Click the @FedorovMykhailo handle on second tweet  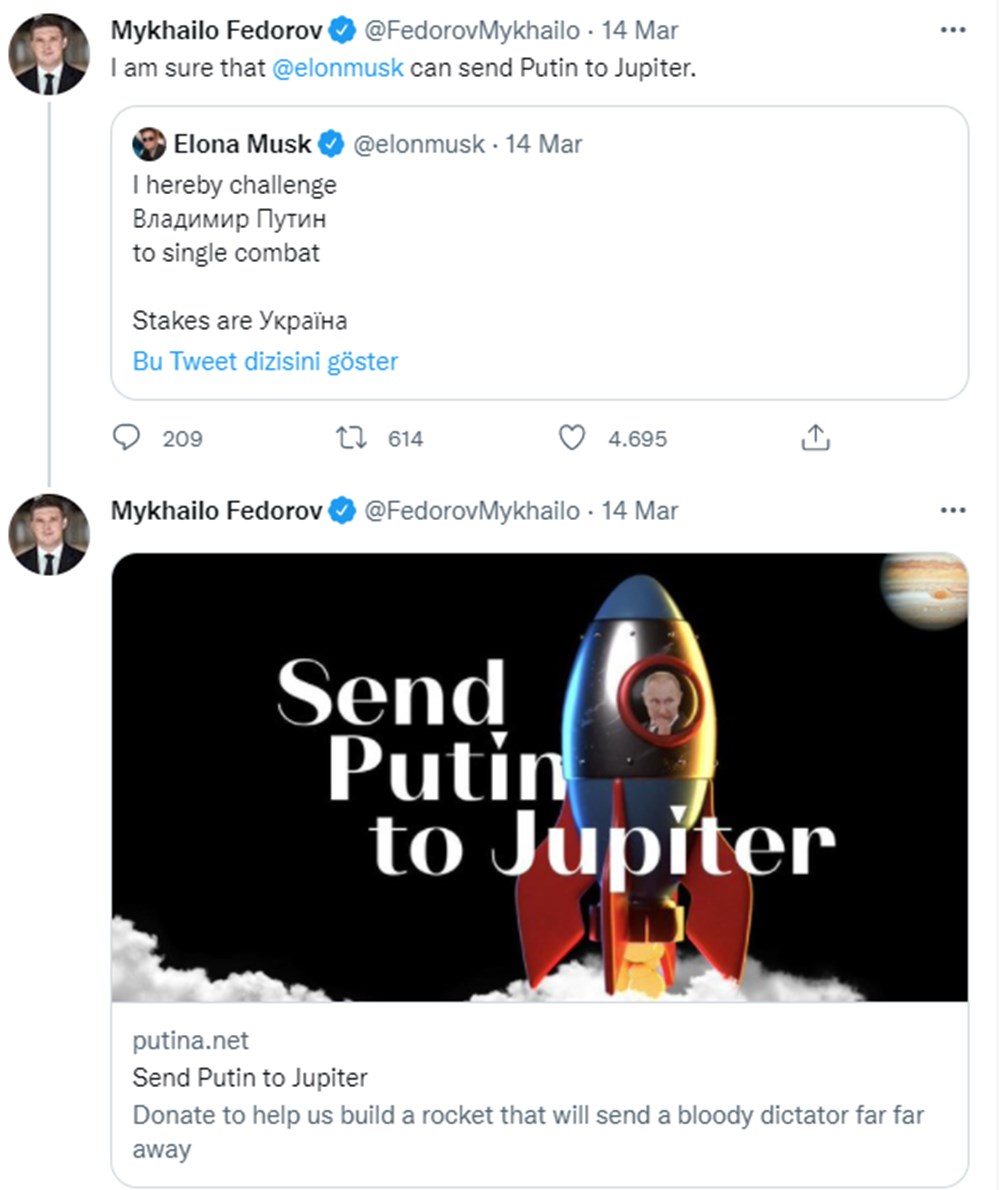pos(470,511)
